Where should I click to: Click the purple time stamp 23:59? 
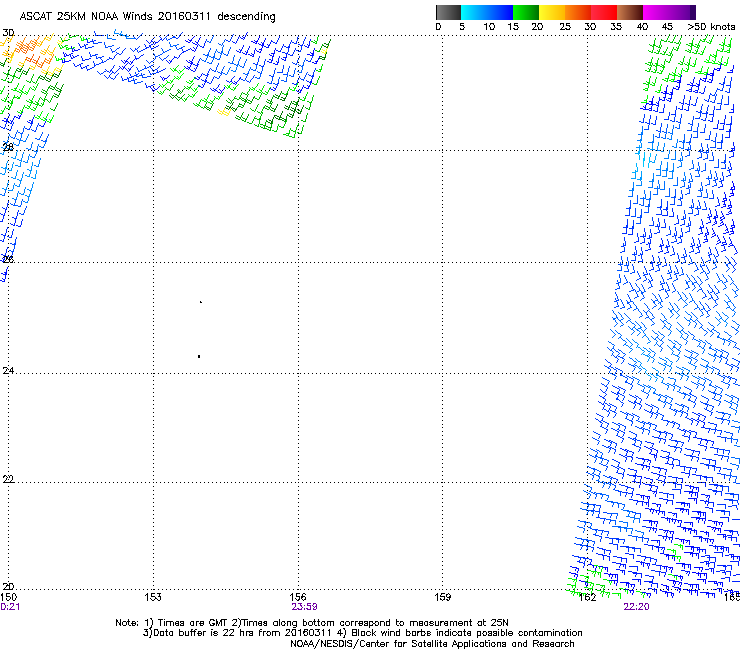(304, 607)
